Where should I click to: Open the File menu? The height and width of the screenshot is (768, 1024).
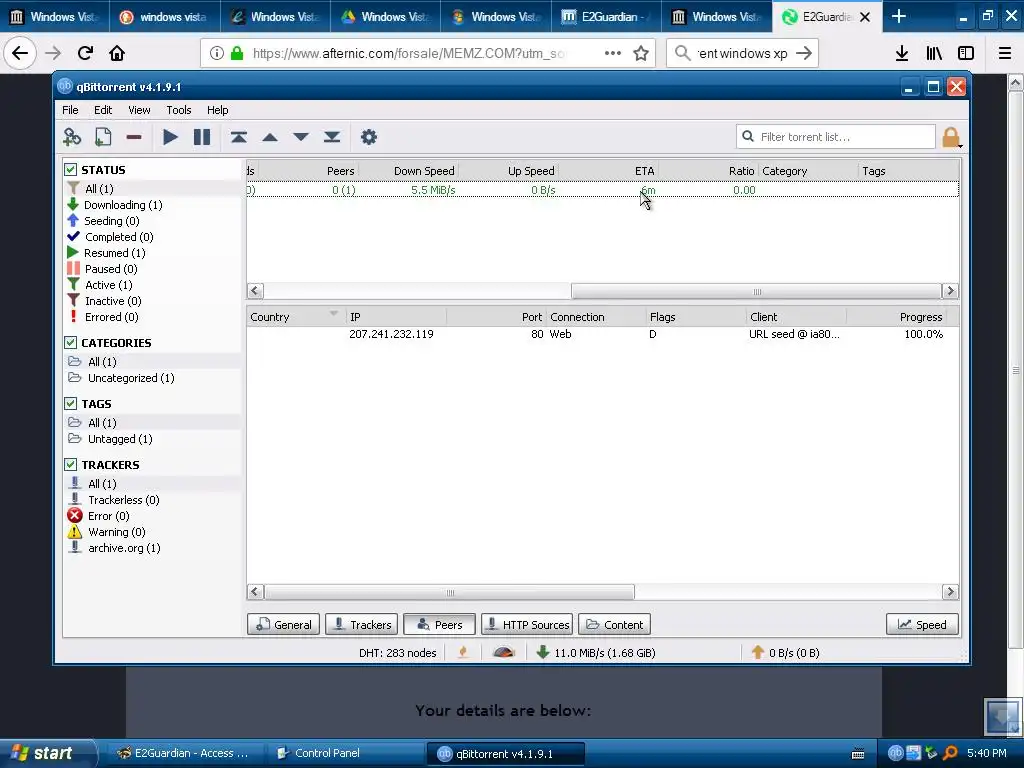click(70, 110)
